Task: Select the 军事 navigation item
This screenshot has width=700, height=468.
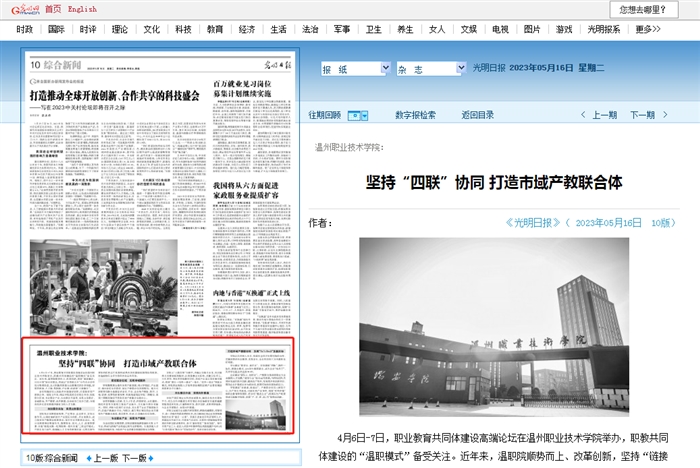Action: [342, 30]
